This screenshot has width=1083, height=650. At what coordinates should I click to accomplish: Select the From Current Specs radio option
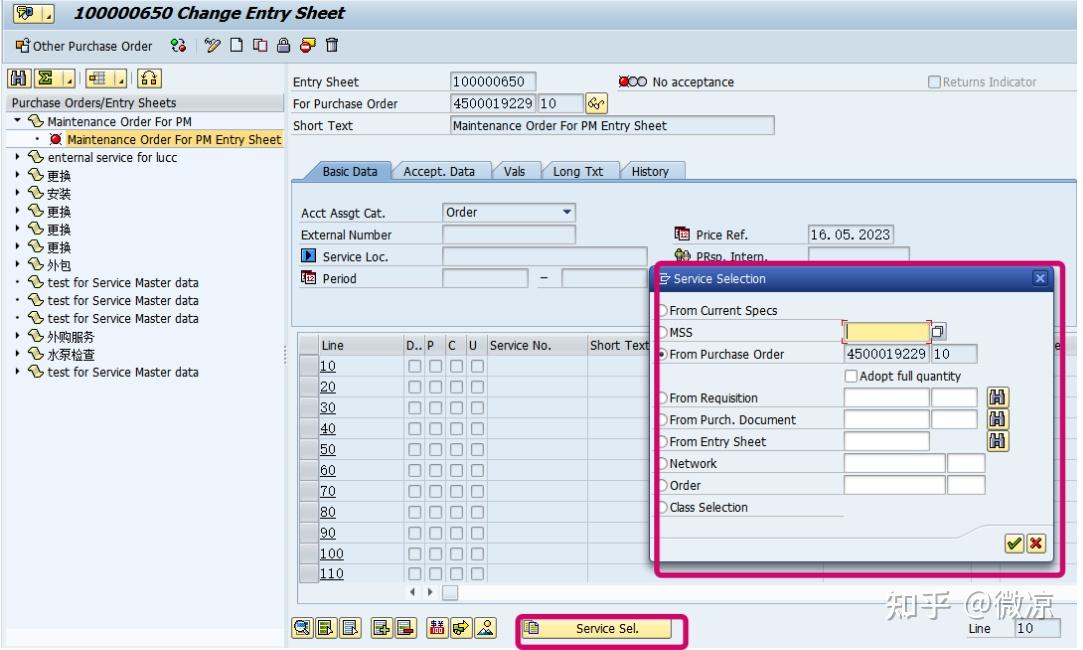[663, 310]
